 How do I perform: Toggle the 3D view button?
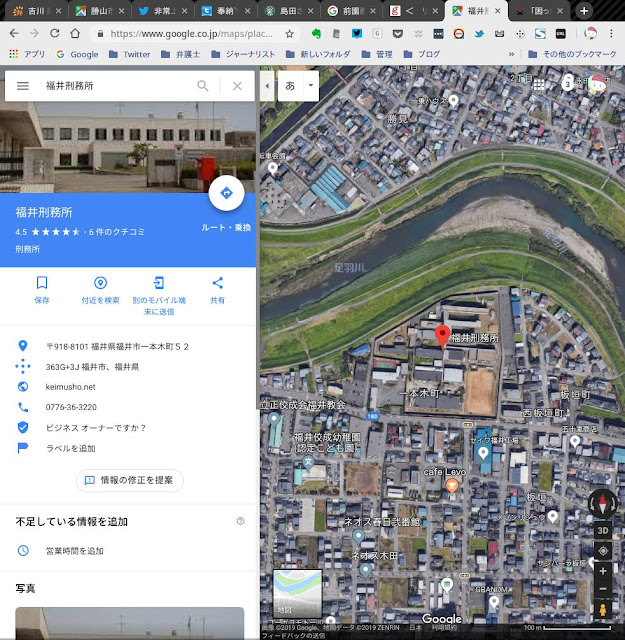pyautogui.click(x=603, y=531)
